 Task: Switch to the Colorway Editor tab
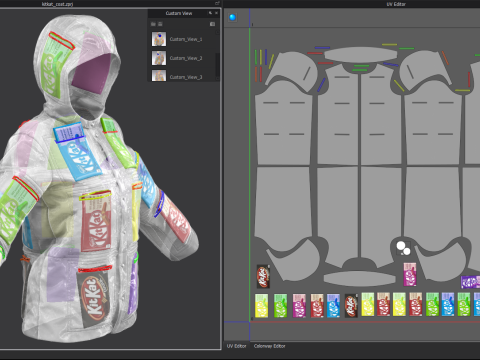269,346
